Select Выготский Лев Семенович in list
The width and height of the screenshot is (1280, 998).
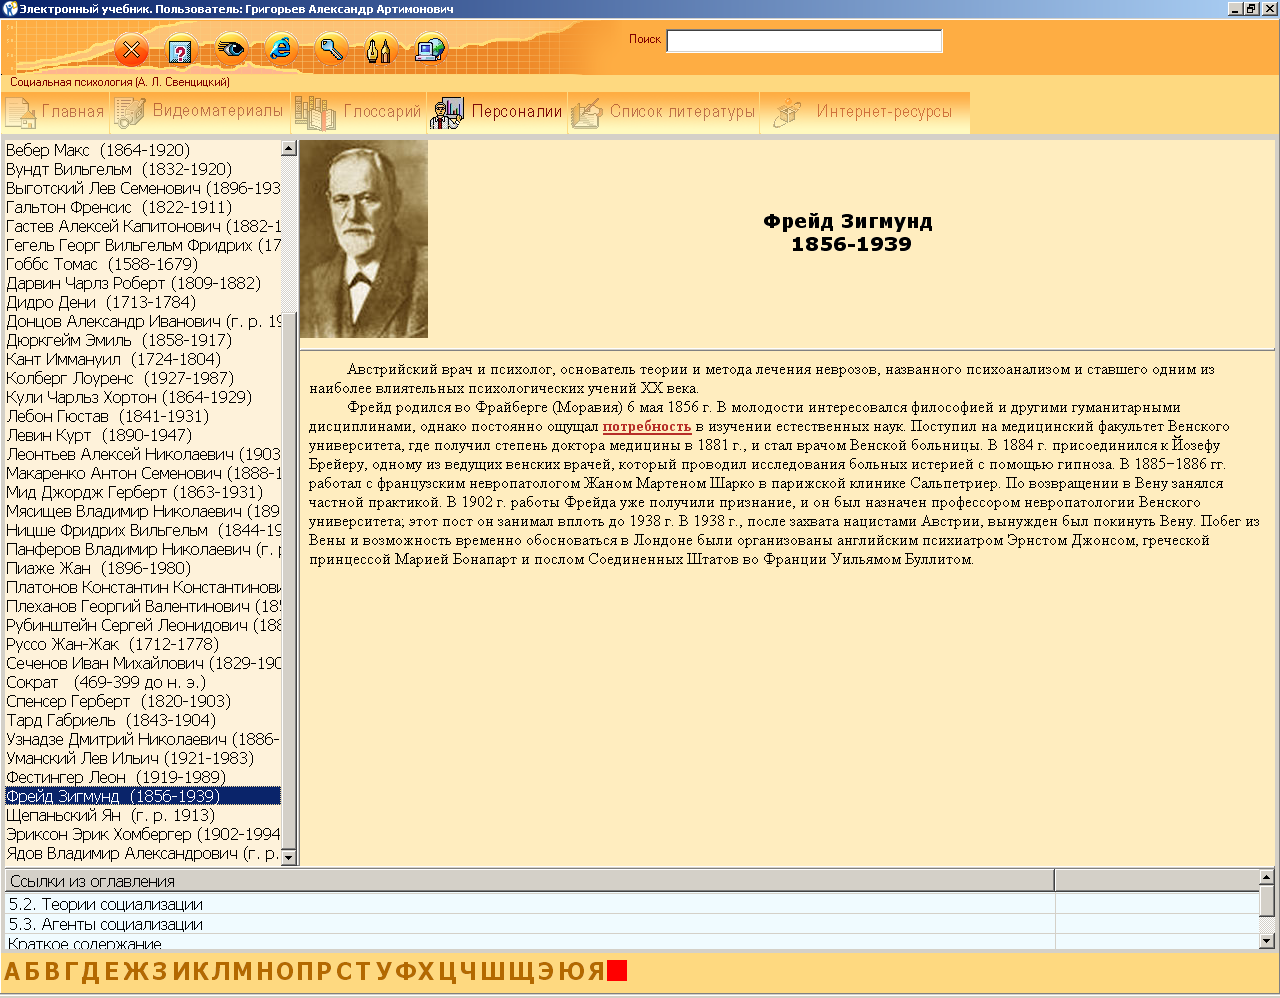coord(143,188)
